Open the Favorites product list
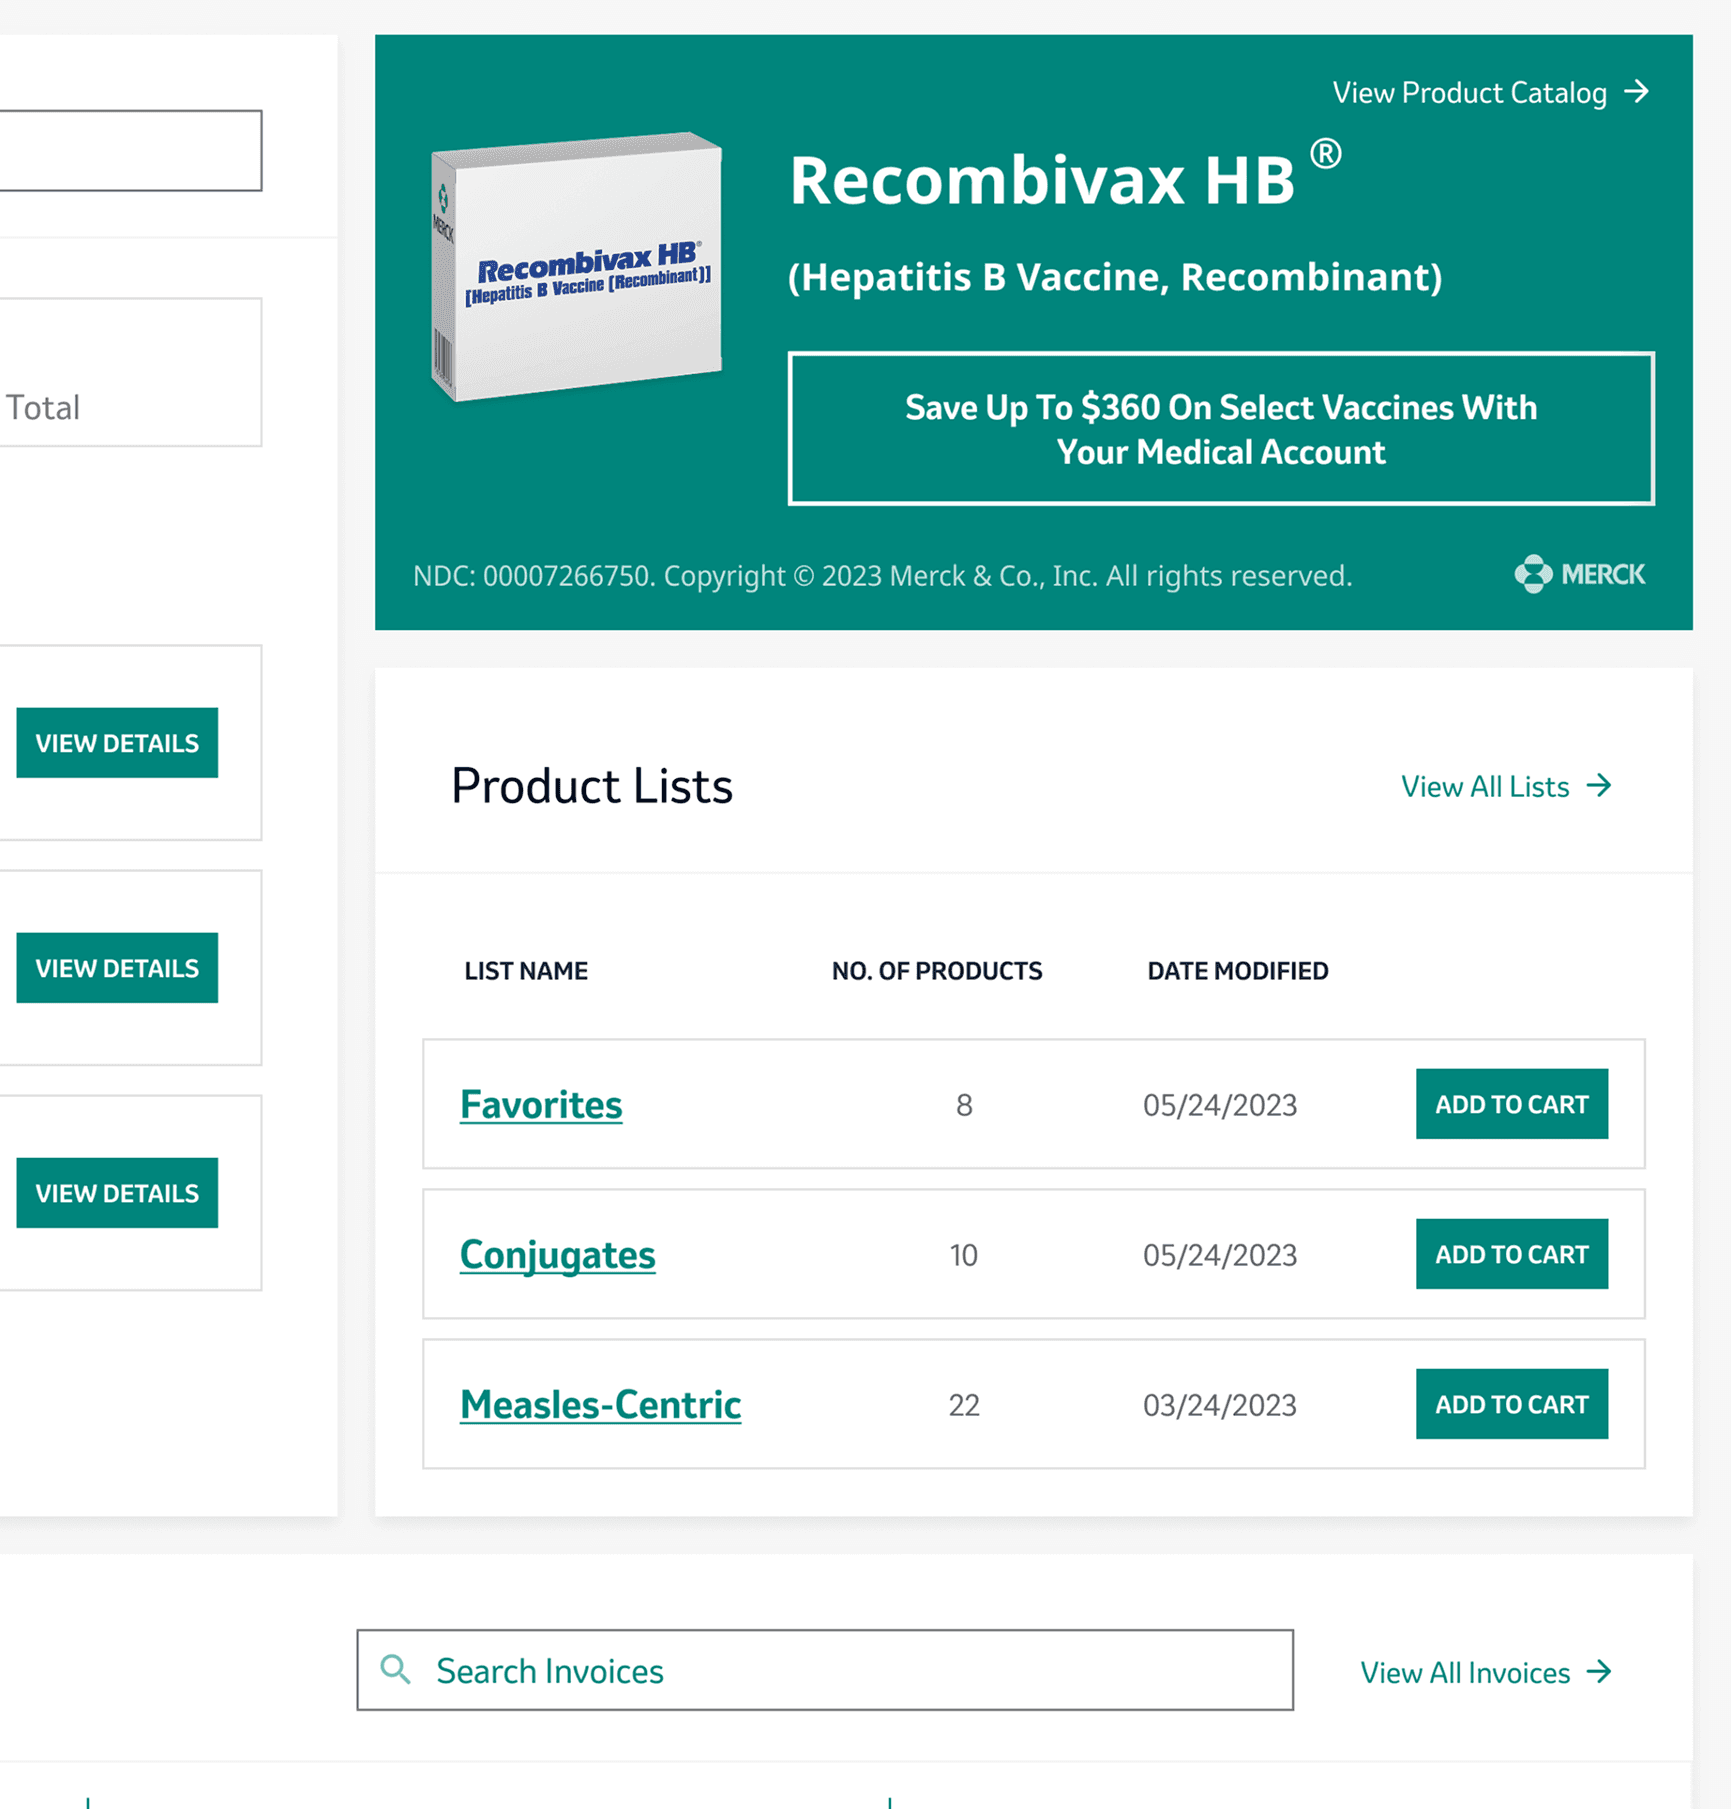Image resolution: width=1731 pixels, height=1809 pixels. pos(541,1105)
